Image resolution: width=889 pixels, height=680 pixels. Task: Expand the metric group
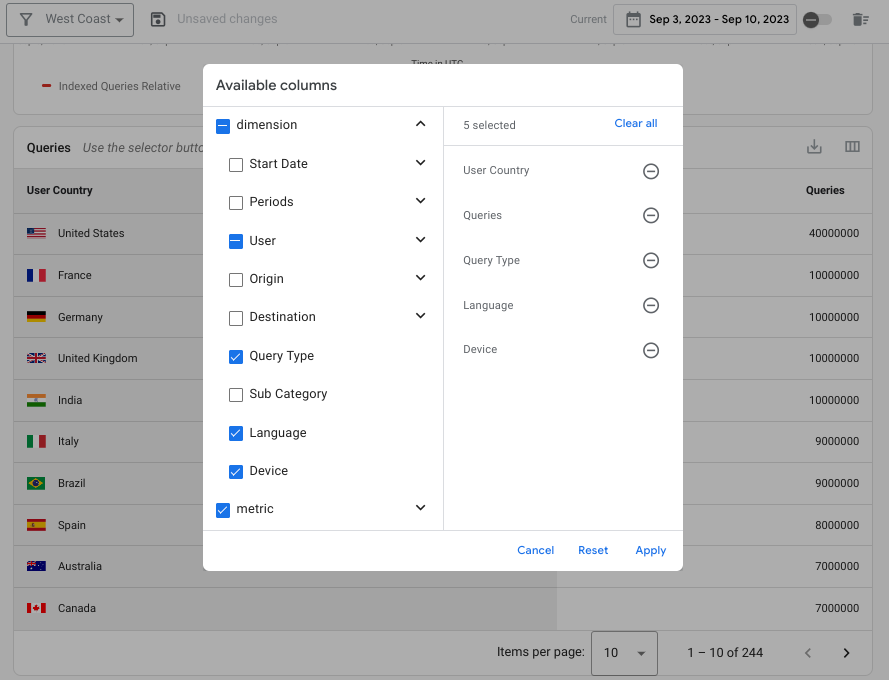(420, 509)
